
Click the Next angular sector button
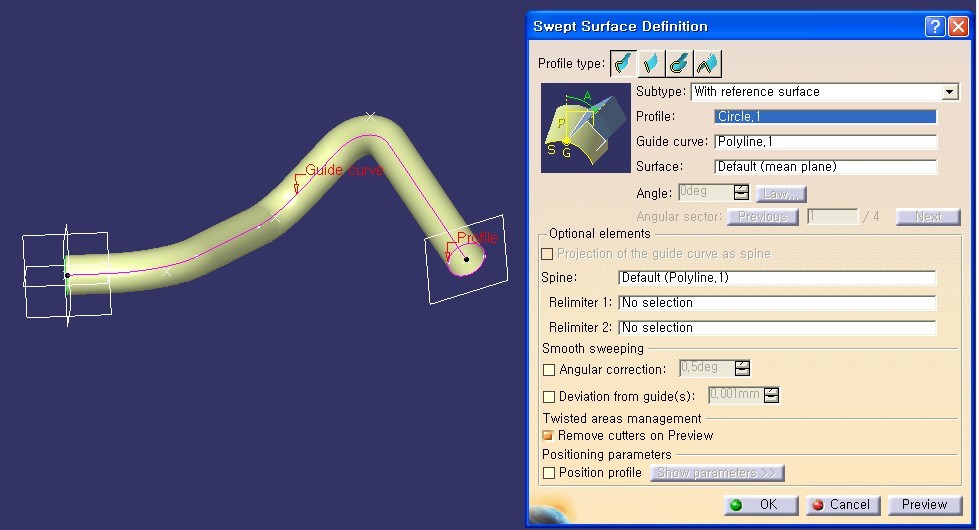pyautogui.click(x=928, y=217)
